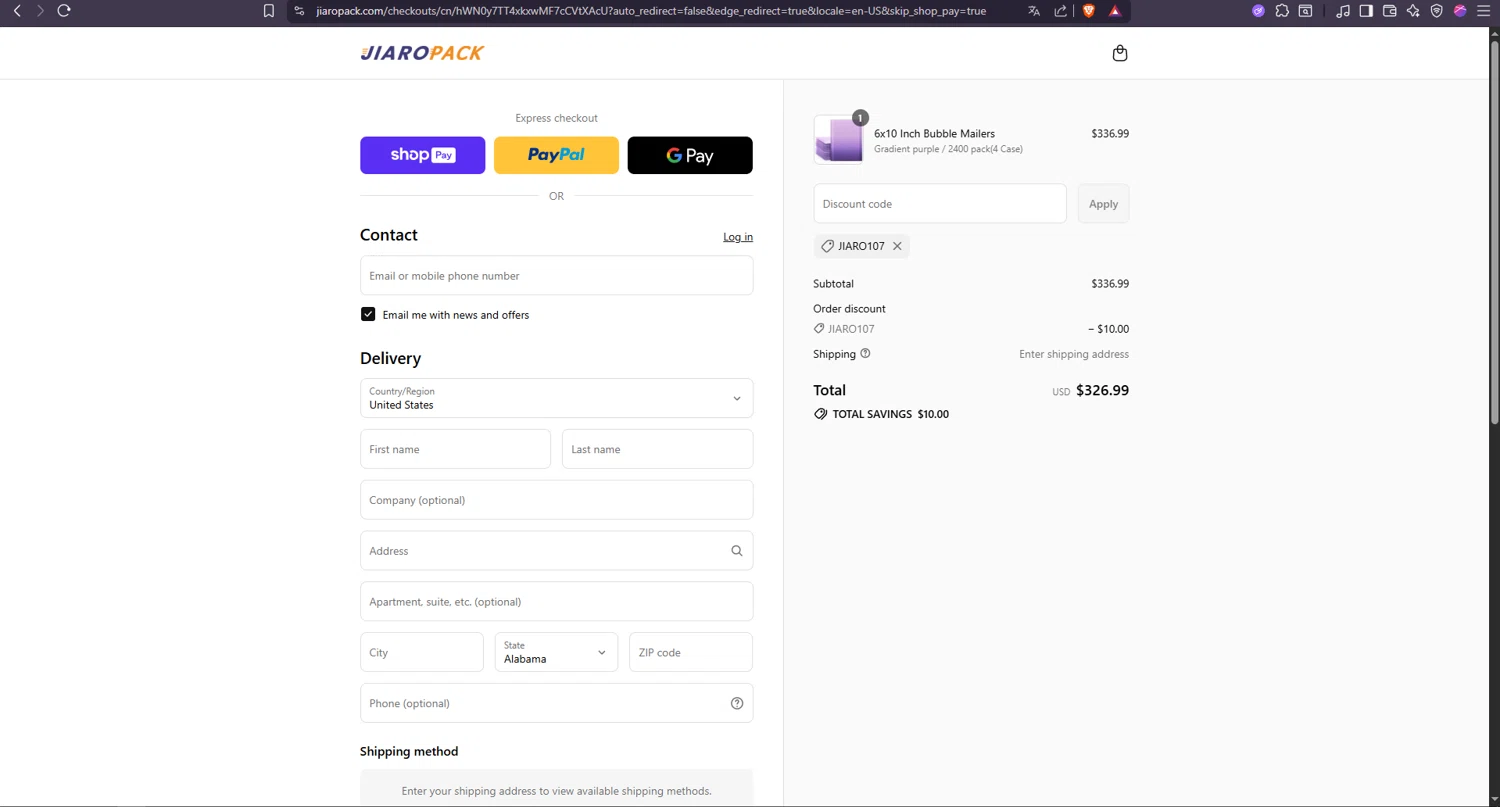This screenshot has width=1500, height=807.
Task: Click the Apartment, suite, etc. field
Action: click(x=556, y=601)
